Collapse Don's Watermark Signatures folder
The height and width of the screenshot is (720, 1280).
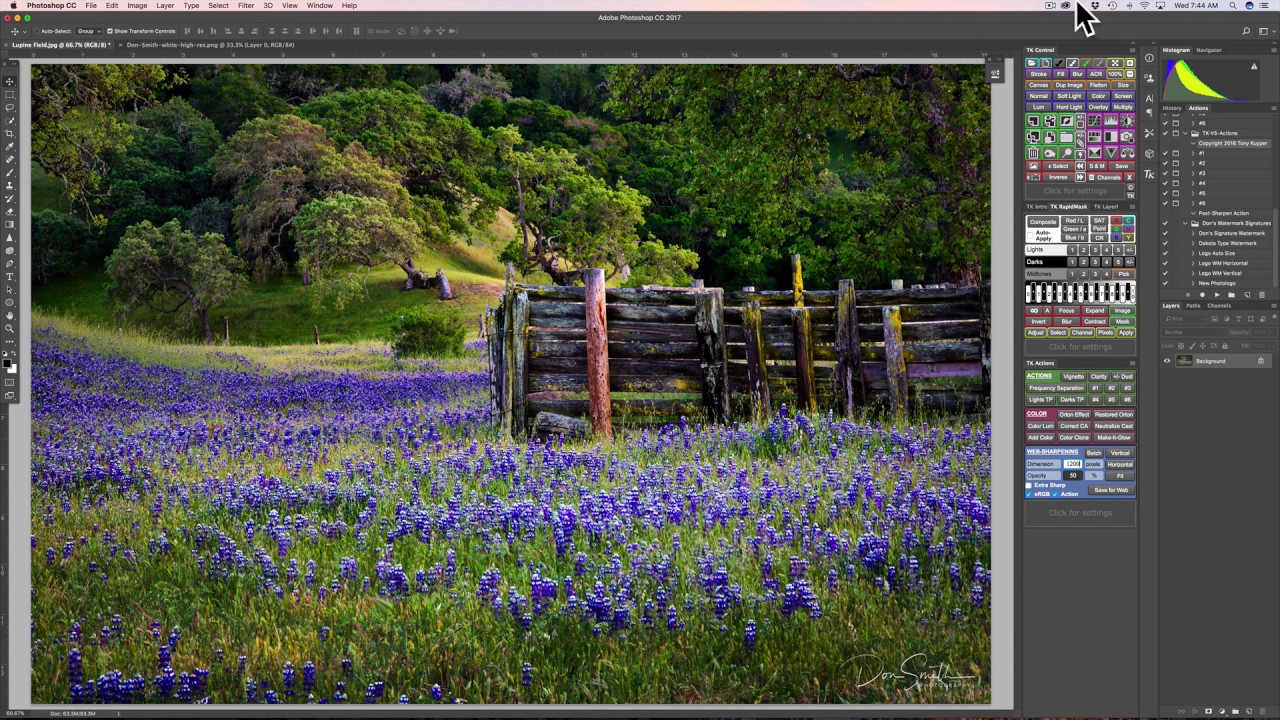point(1185,223)
